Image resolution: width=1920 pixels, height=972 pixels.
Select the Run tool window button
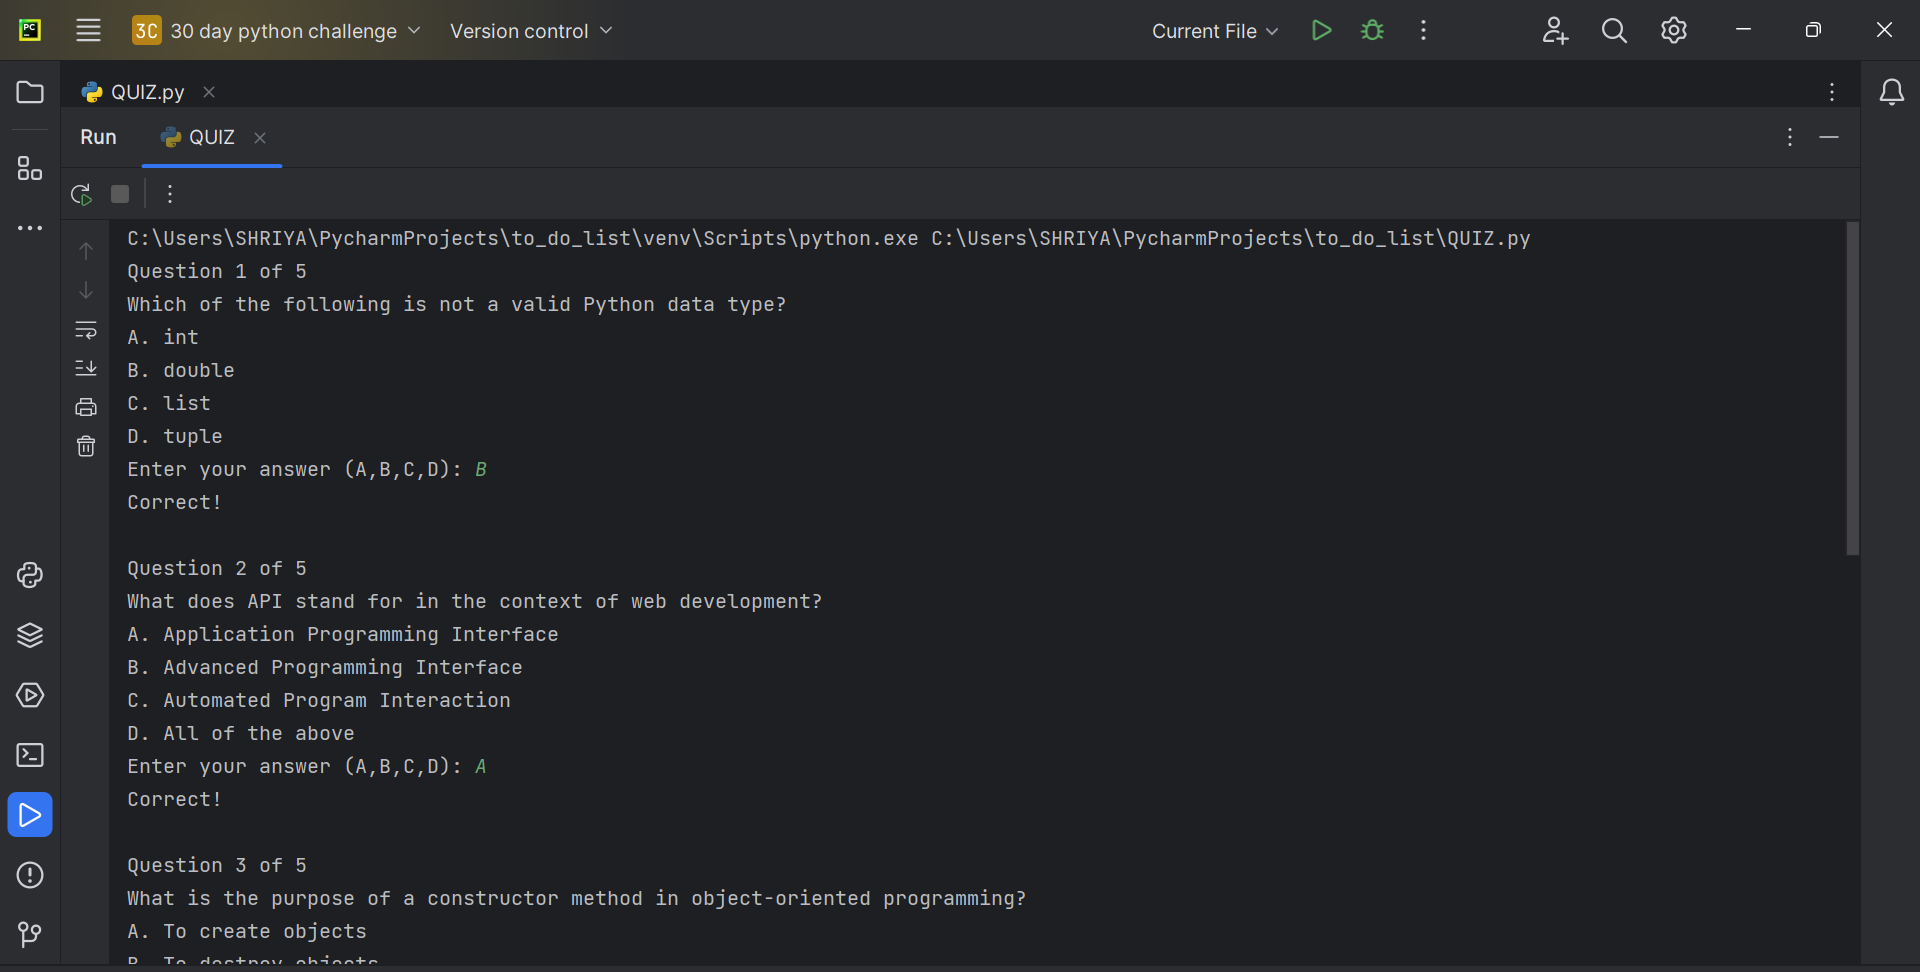[x=30, y=815]
